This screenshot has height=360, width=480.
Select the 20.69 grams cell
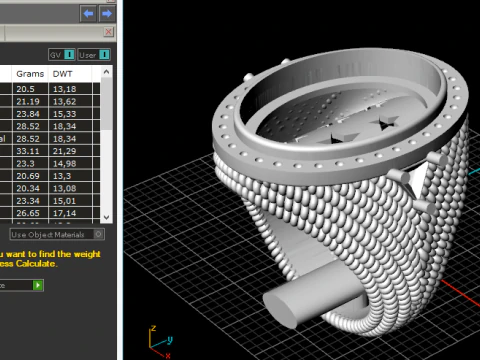(30, 176)
